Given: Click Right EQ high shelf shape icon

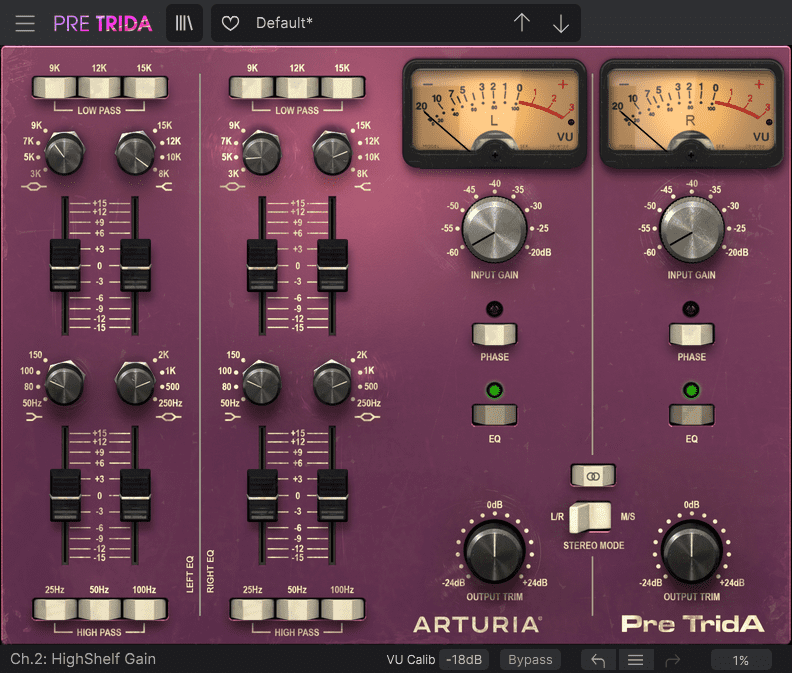Looking at the screenshot, I should coord(362,187).
